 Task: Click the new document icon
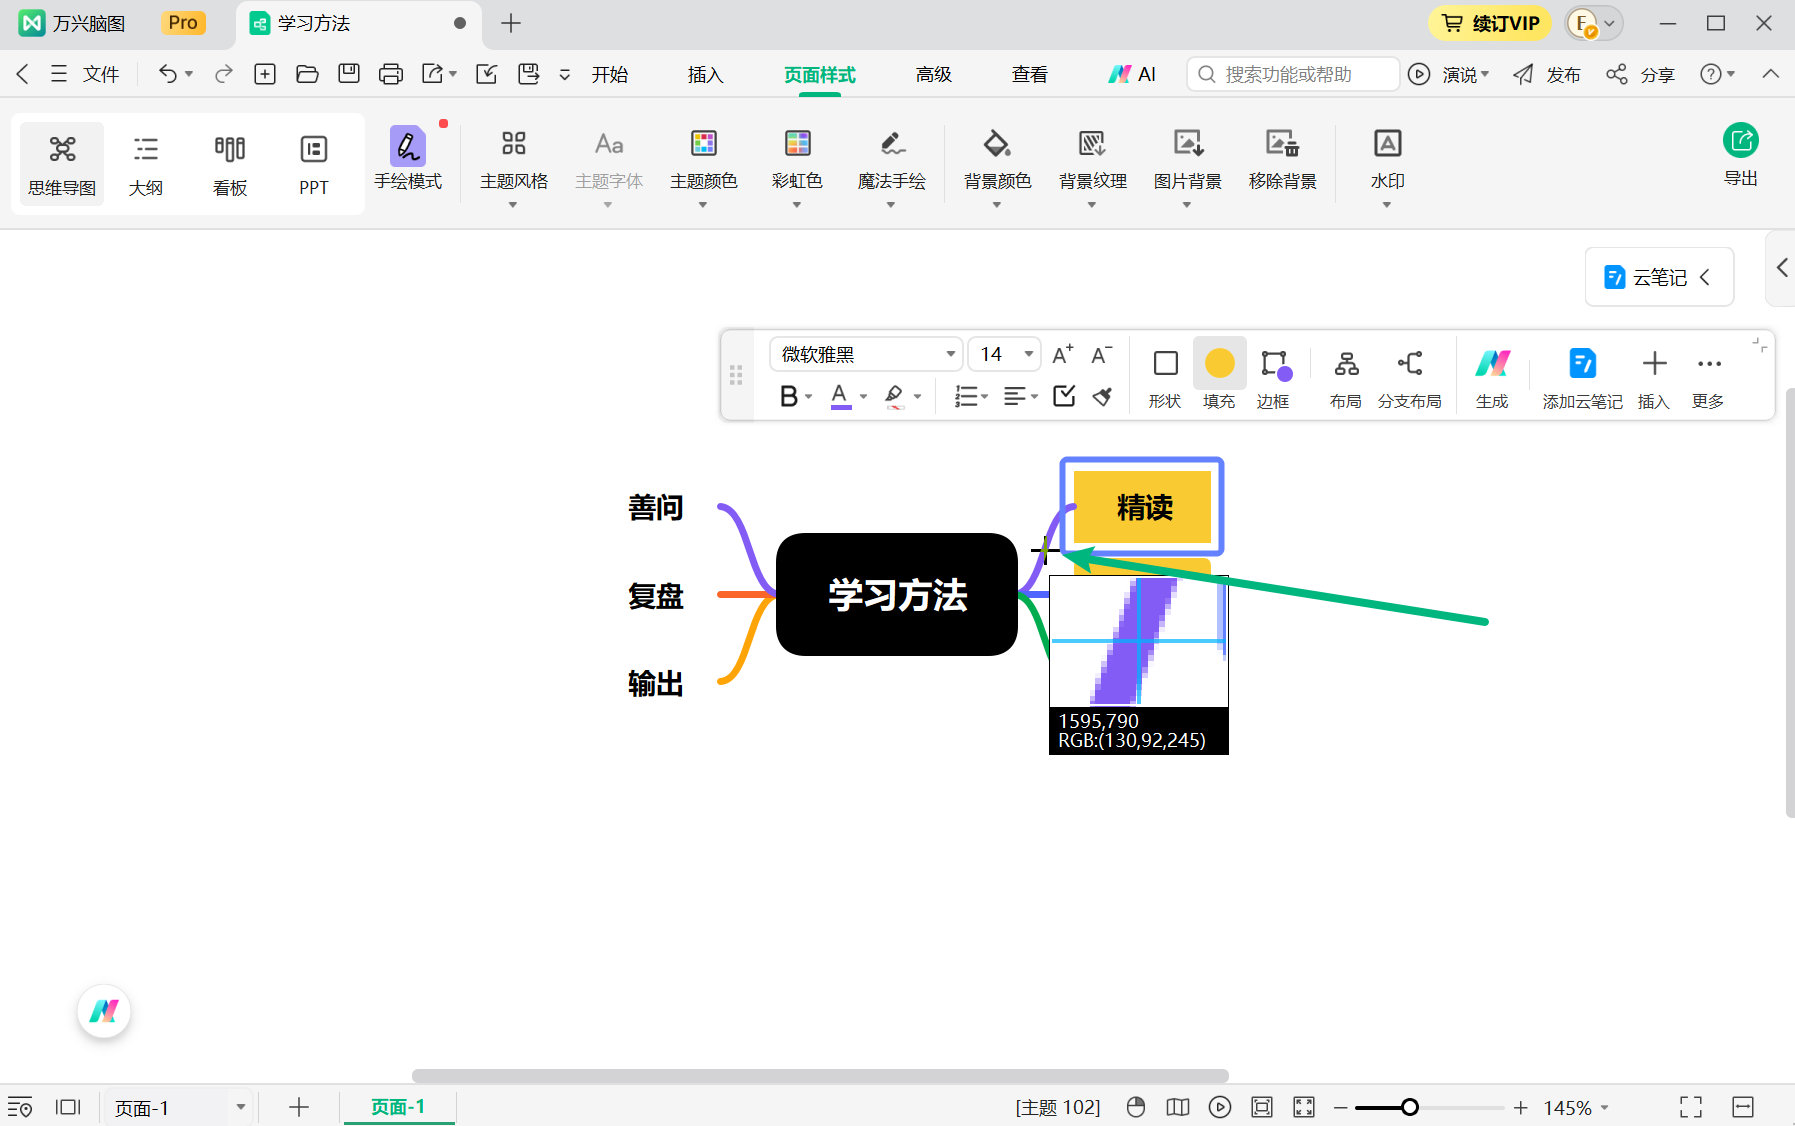click(265, 74)
